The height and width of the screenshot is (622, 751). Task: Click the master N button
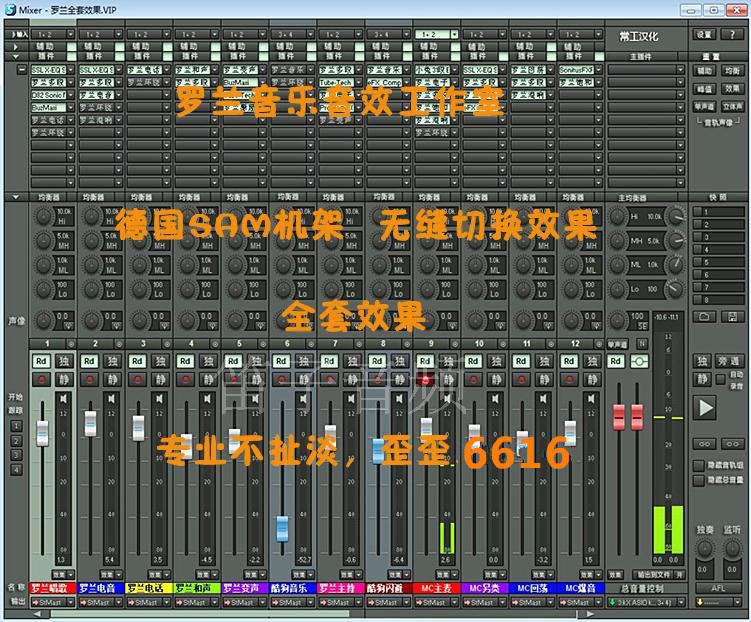tap(642, 344)
